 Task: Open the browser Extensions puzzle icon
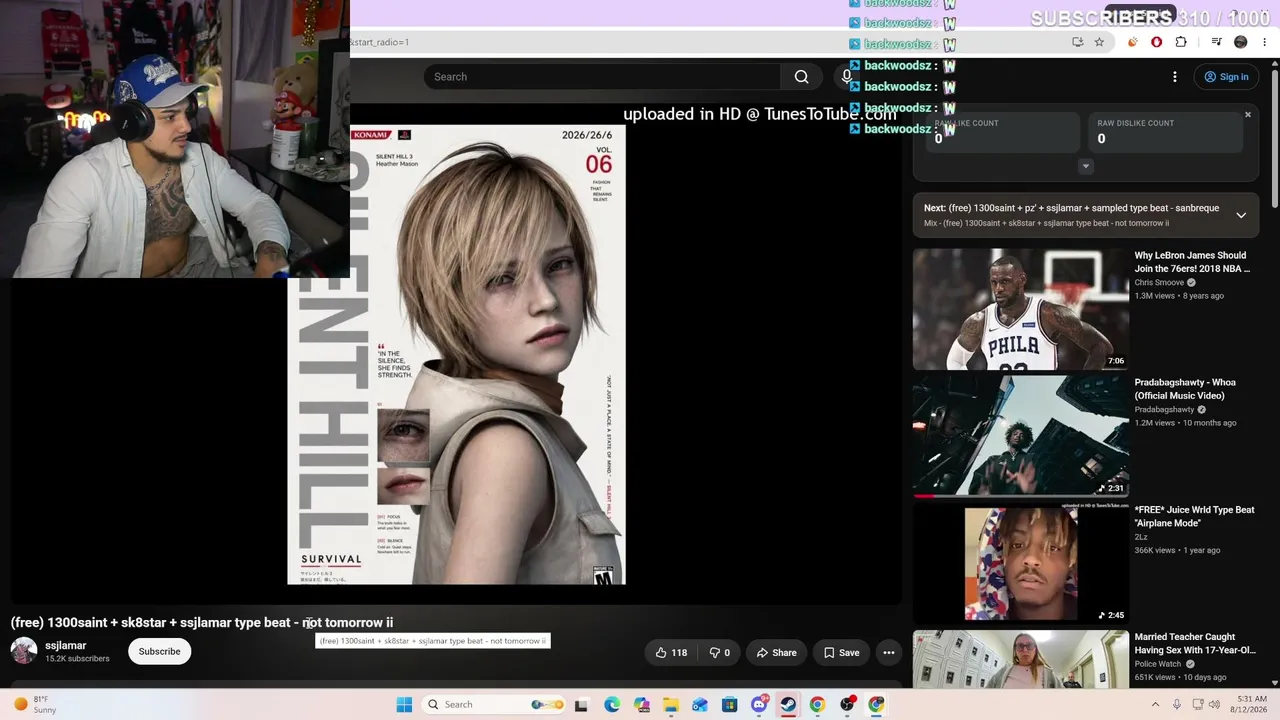click(x=1181, y=42)
